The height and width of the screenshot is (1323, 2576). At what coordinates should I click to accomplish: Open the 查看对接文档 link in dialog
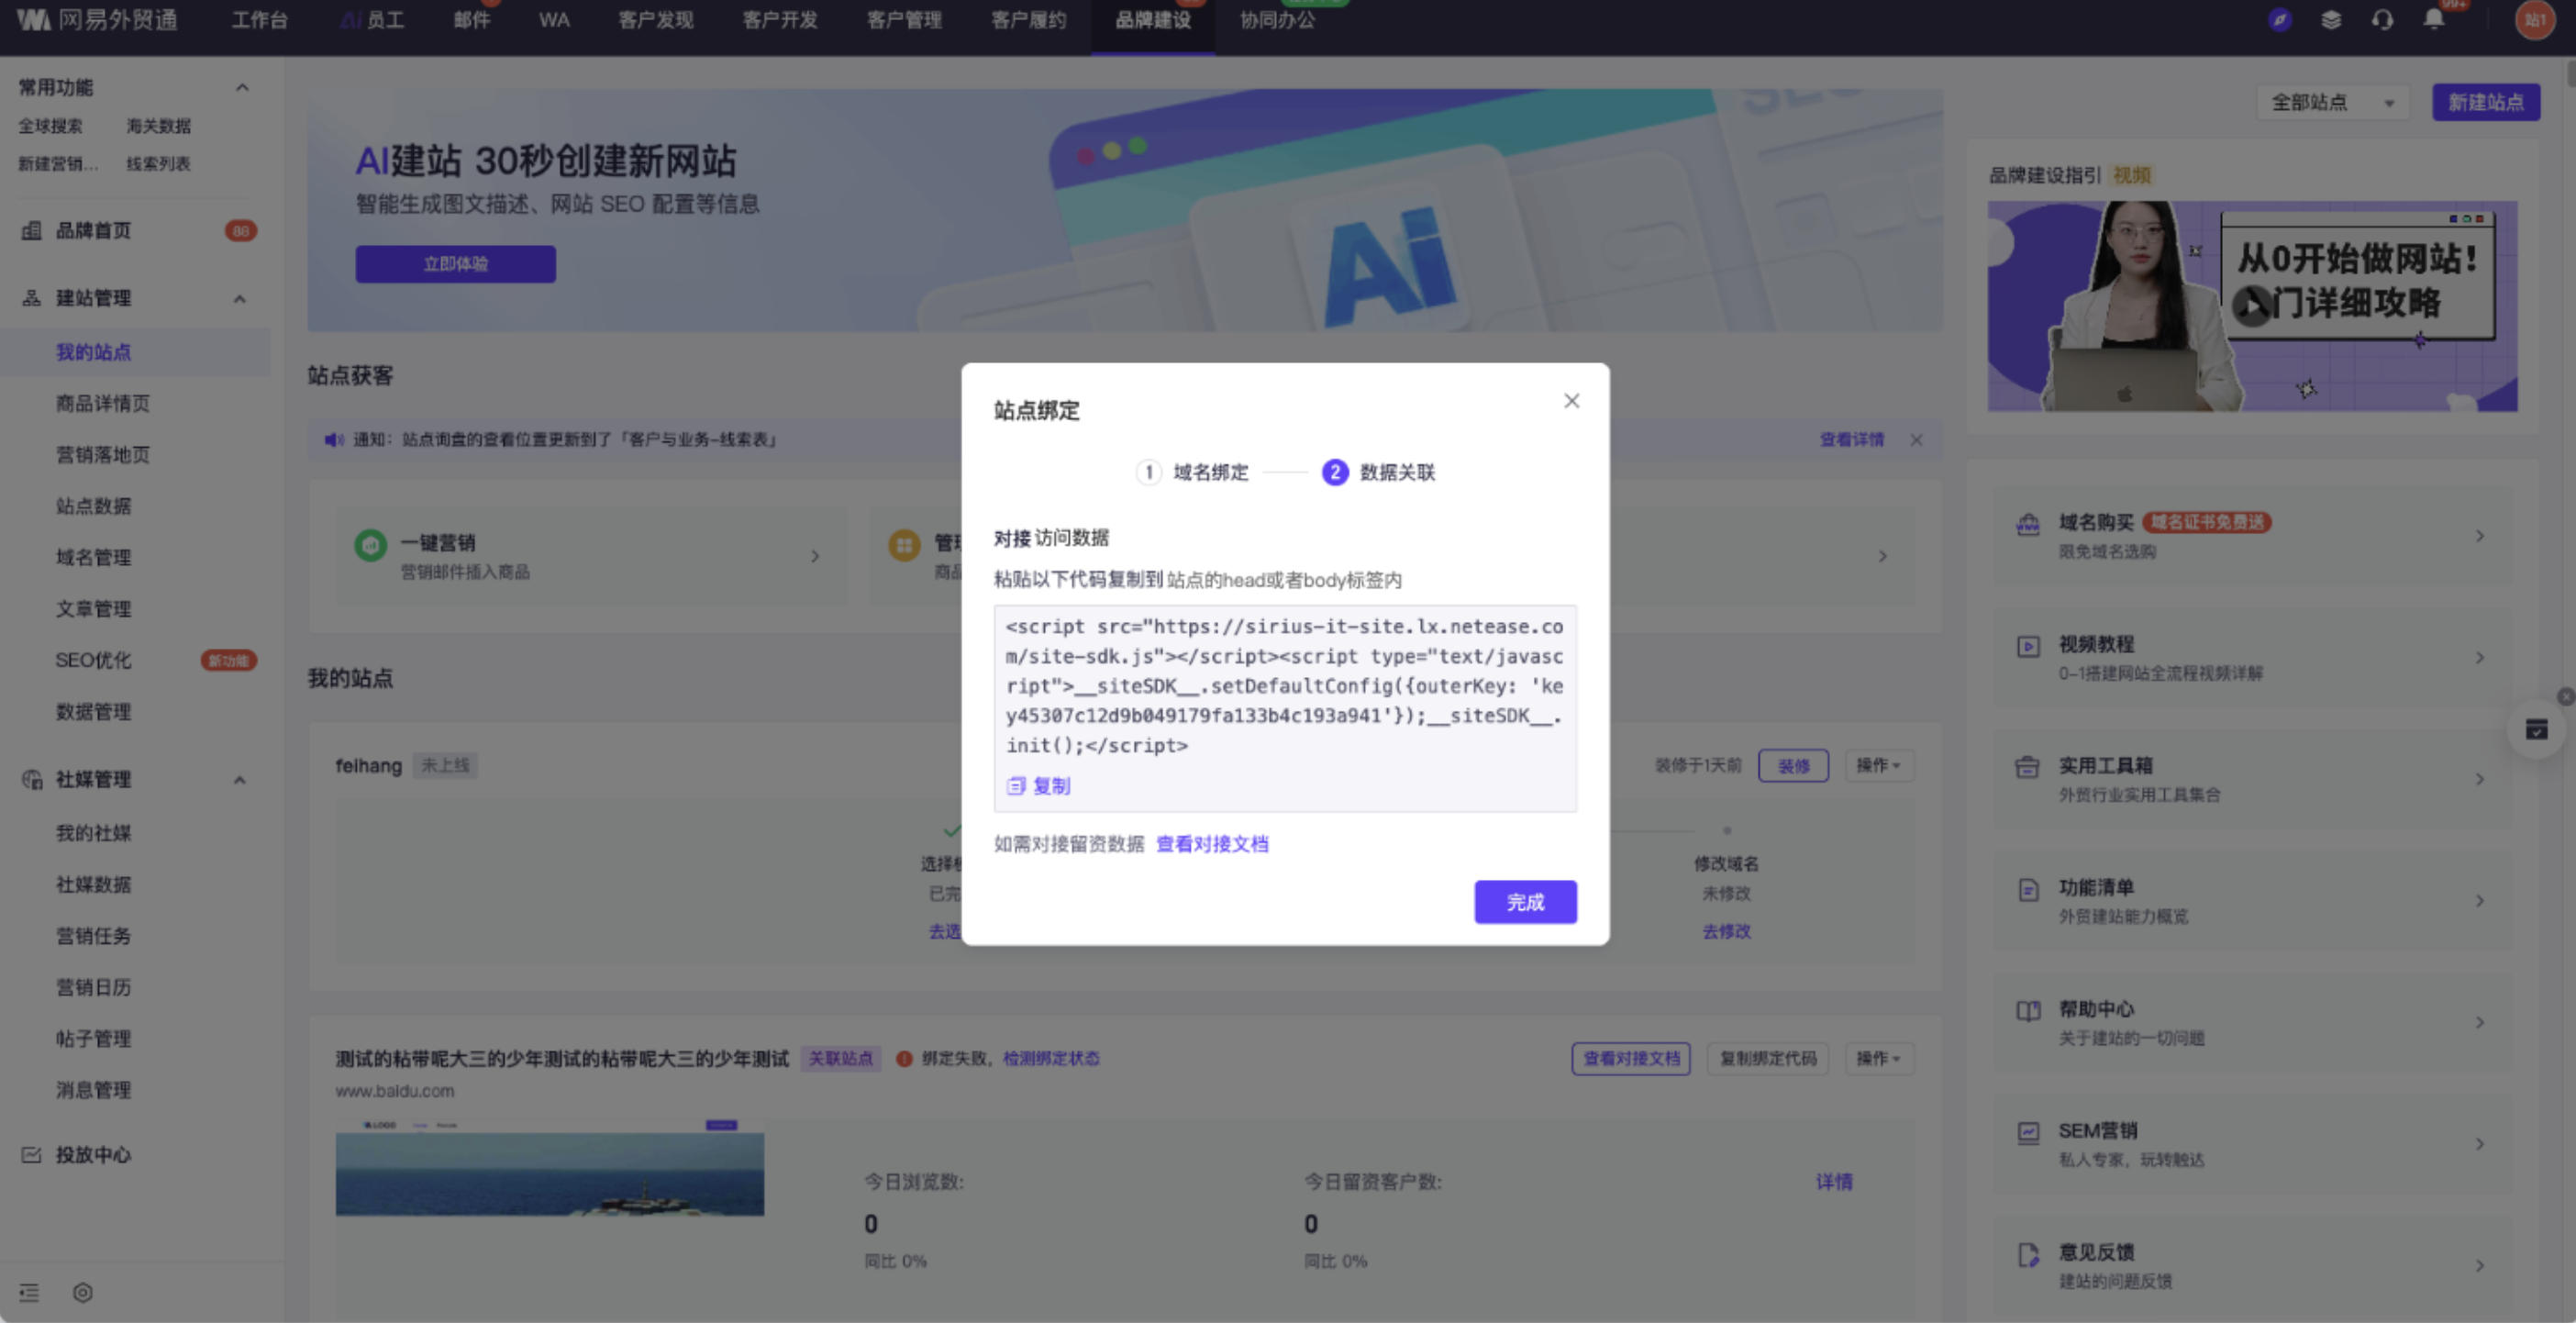pos(1212,844)
